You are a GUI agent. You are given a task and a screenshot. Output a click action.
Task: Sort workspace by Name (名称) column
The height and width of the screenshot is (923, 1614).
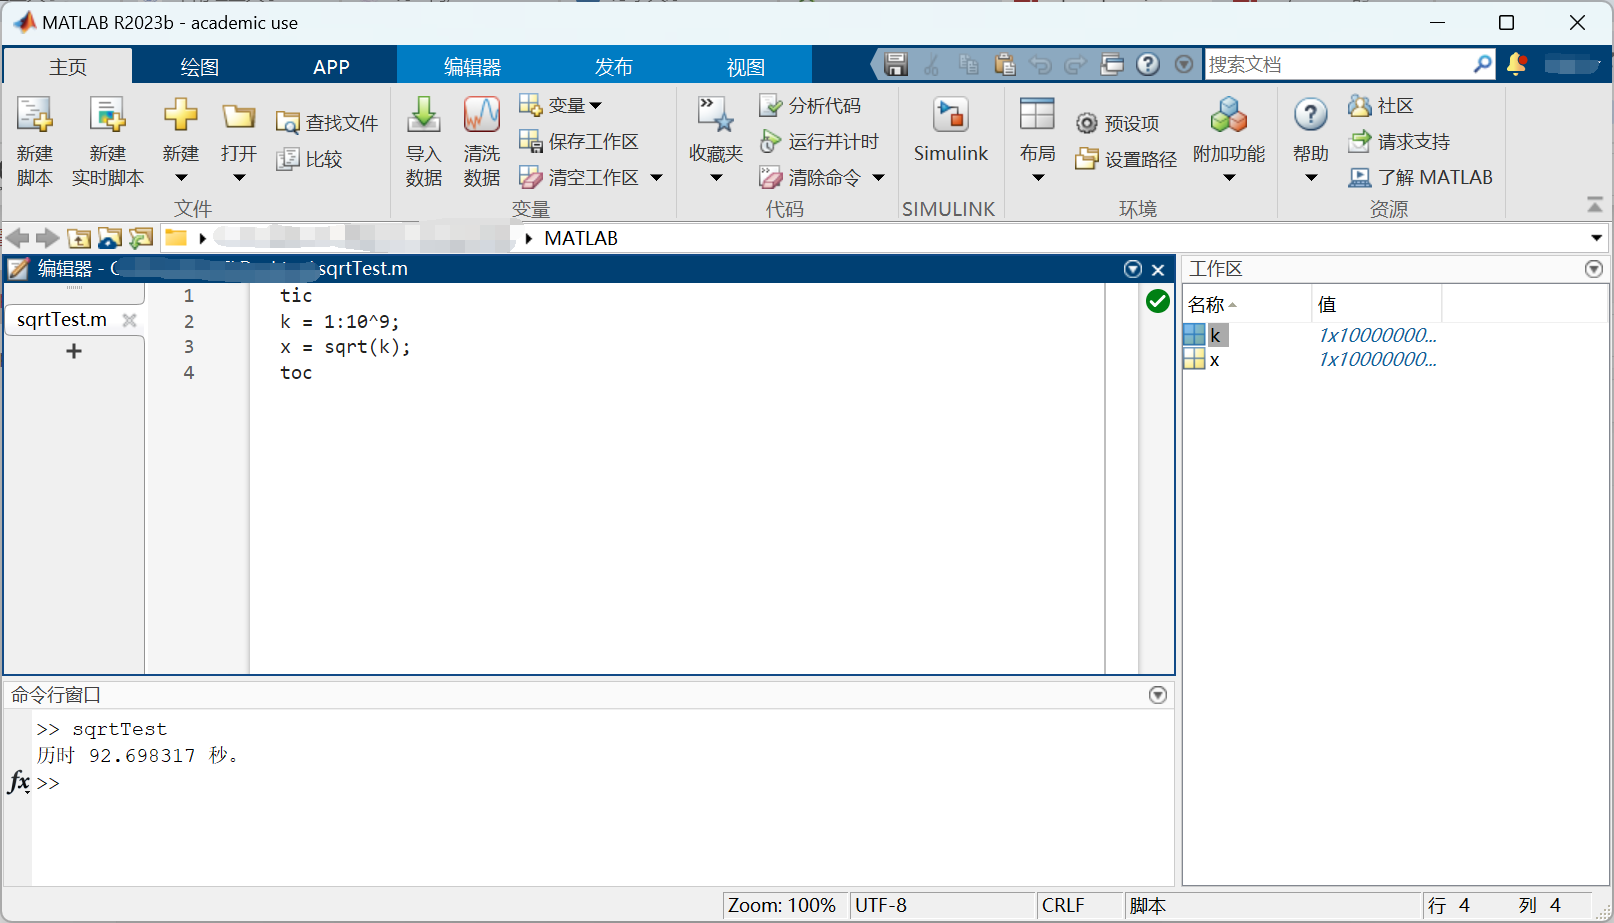[x=1247, y=304]
